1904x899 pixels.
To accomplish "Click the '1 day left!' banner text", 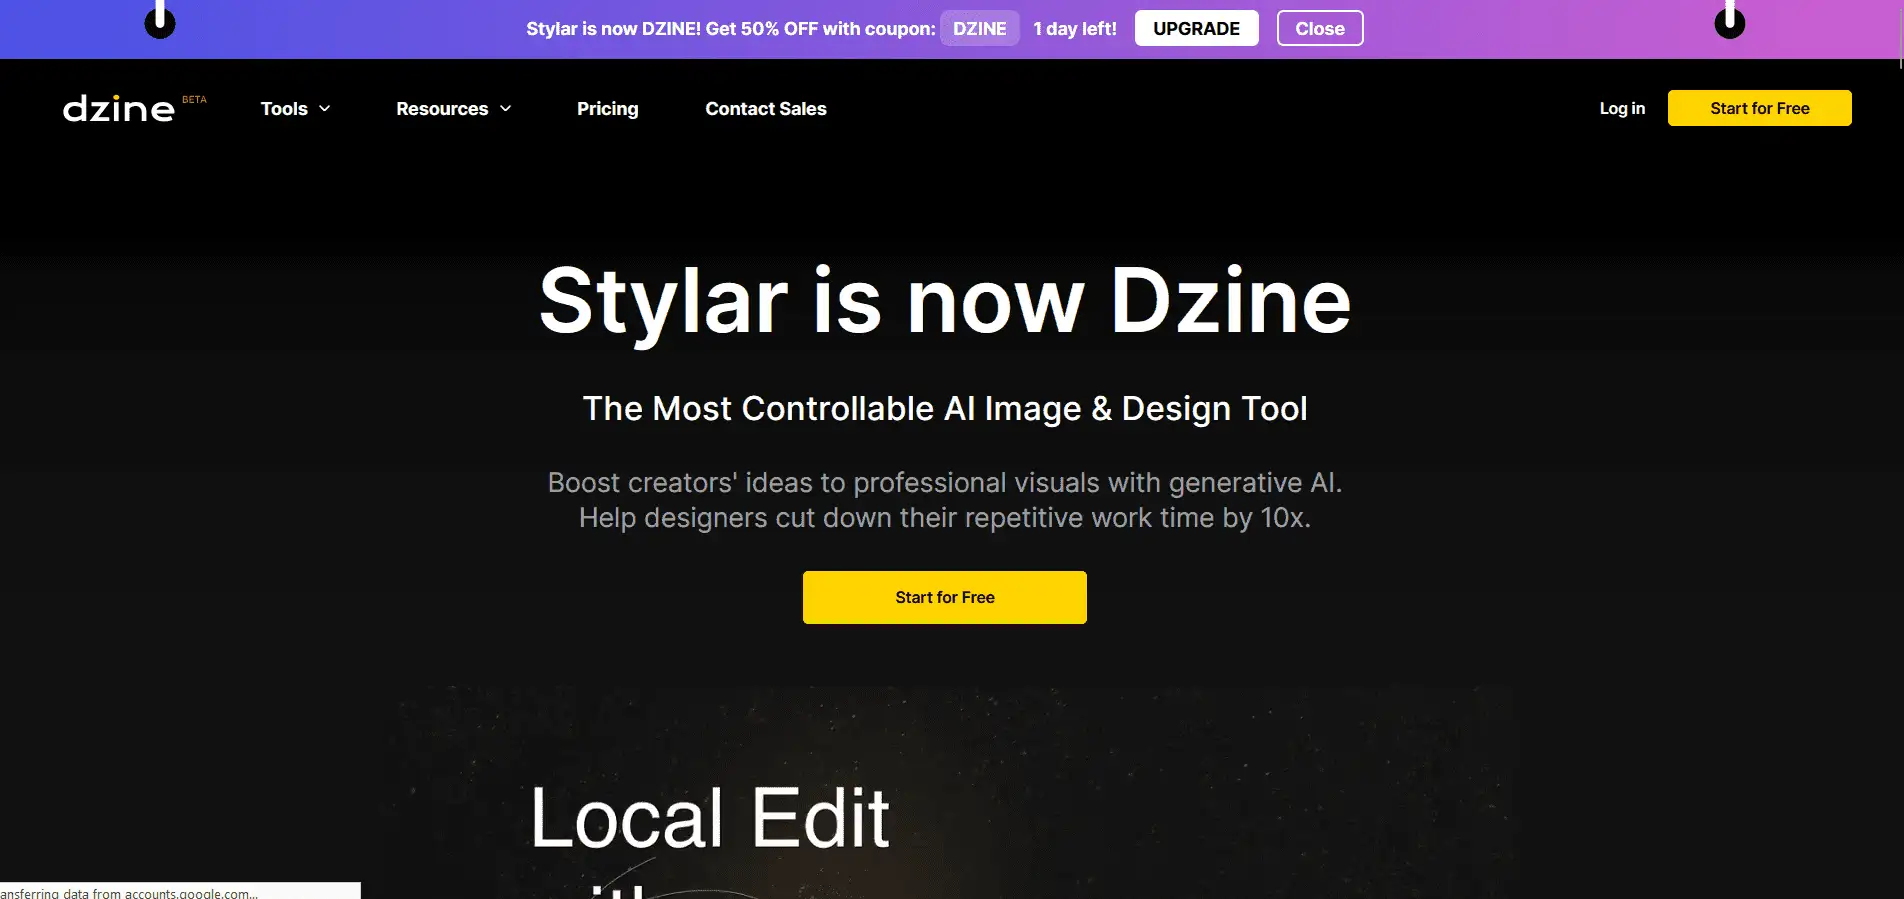I will tap(1075, 28).
